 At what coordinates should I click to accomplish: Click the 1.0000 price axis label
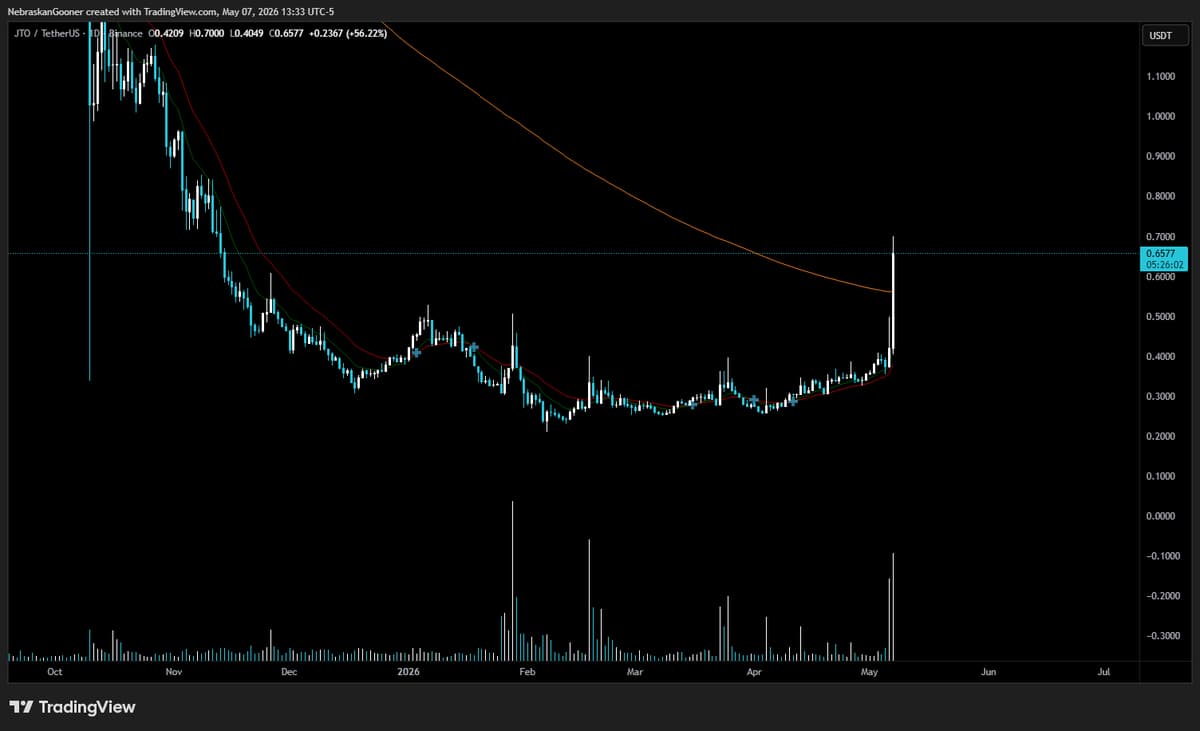point(1161,116)
